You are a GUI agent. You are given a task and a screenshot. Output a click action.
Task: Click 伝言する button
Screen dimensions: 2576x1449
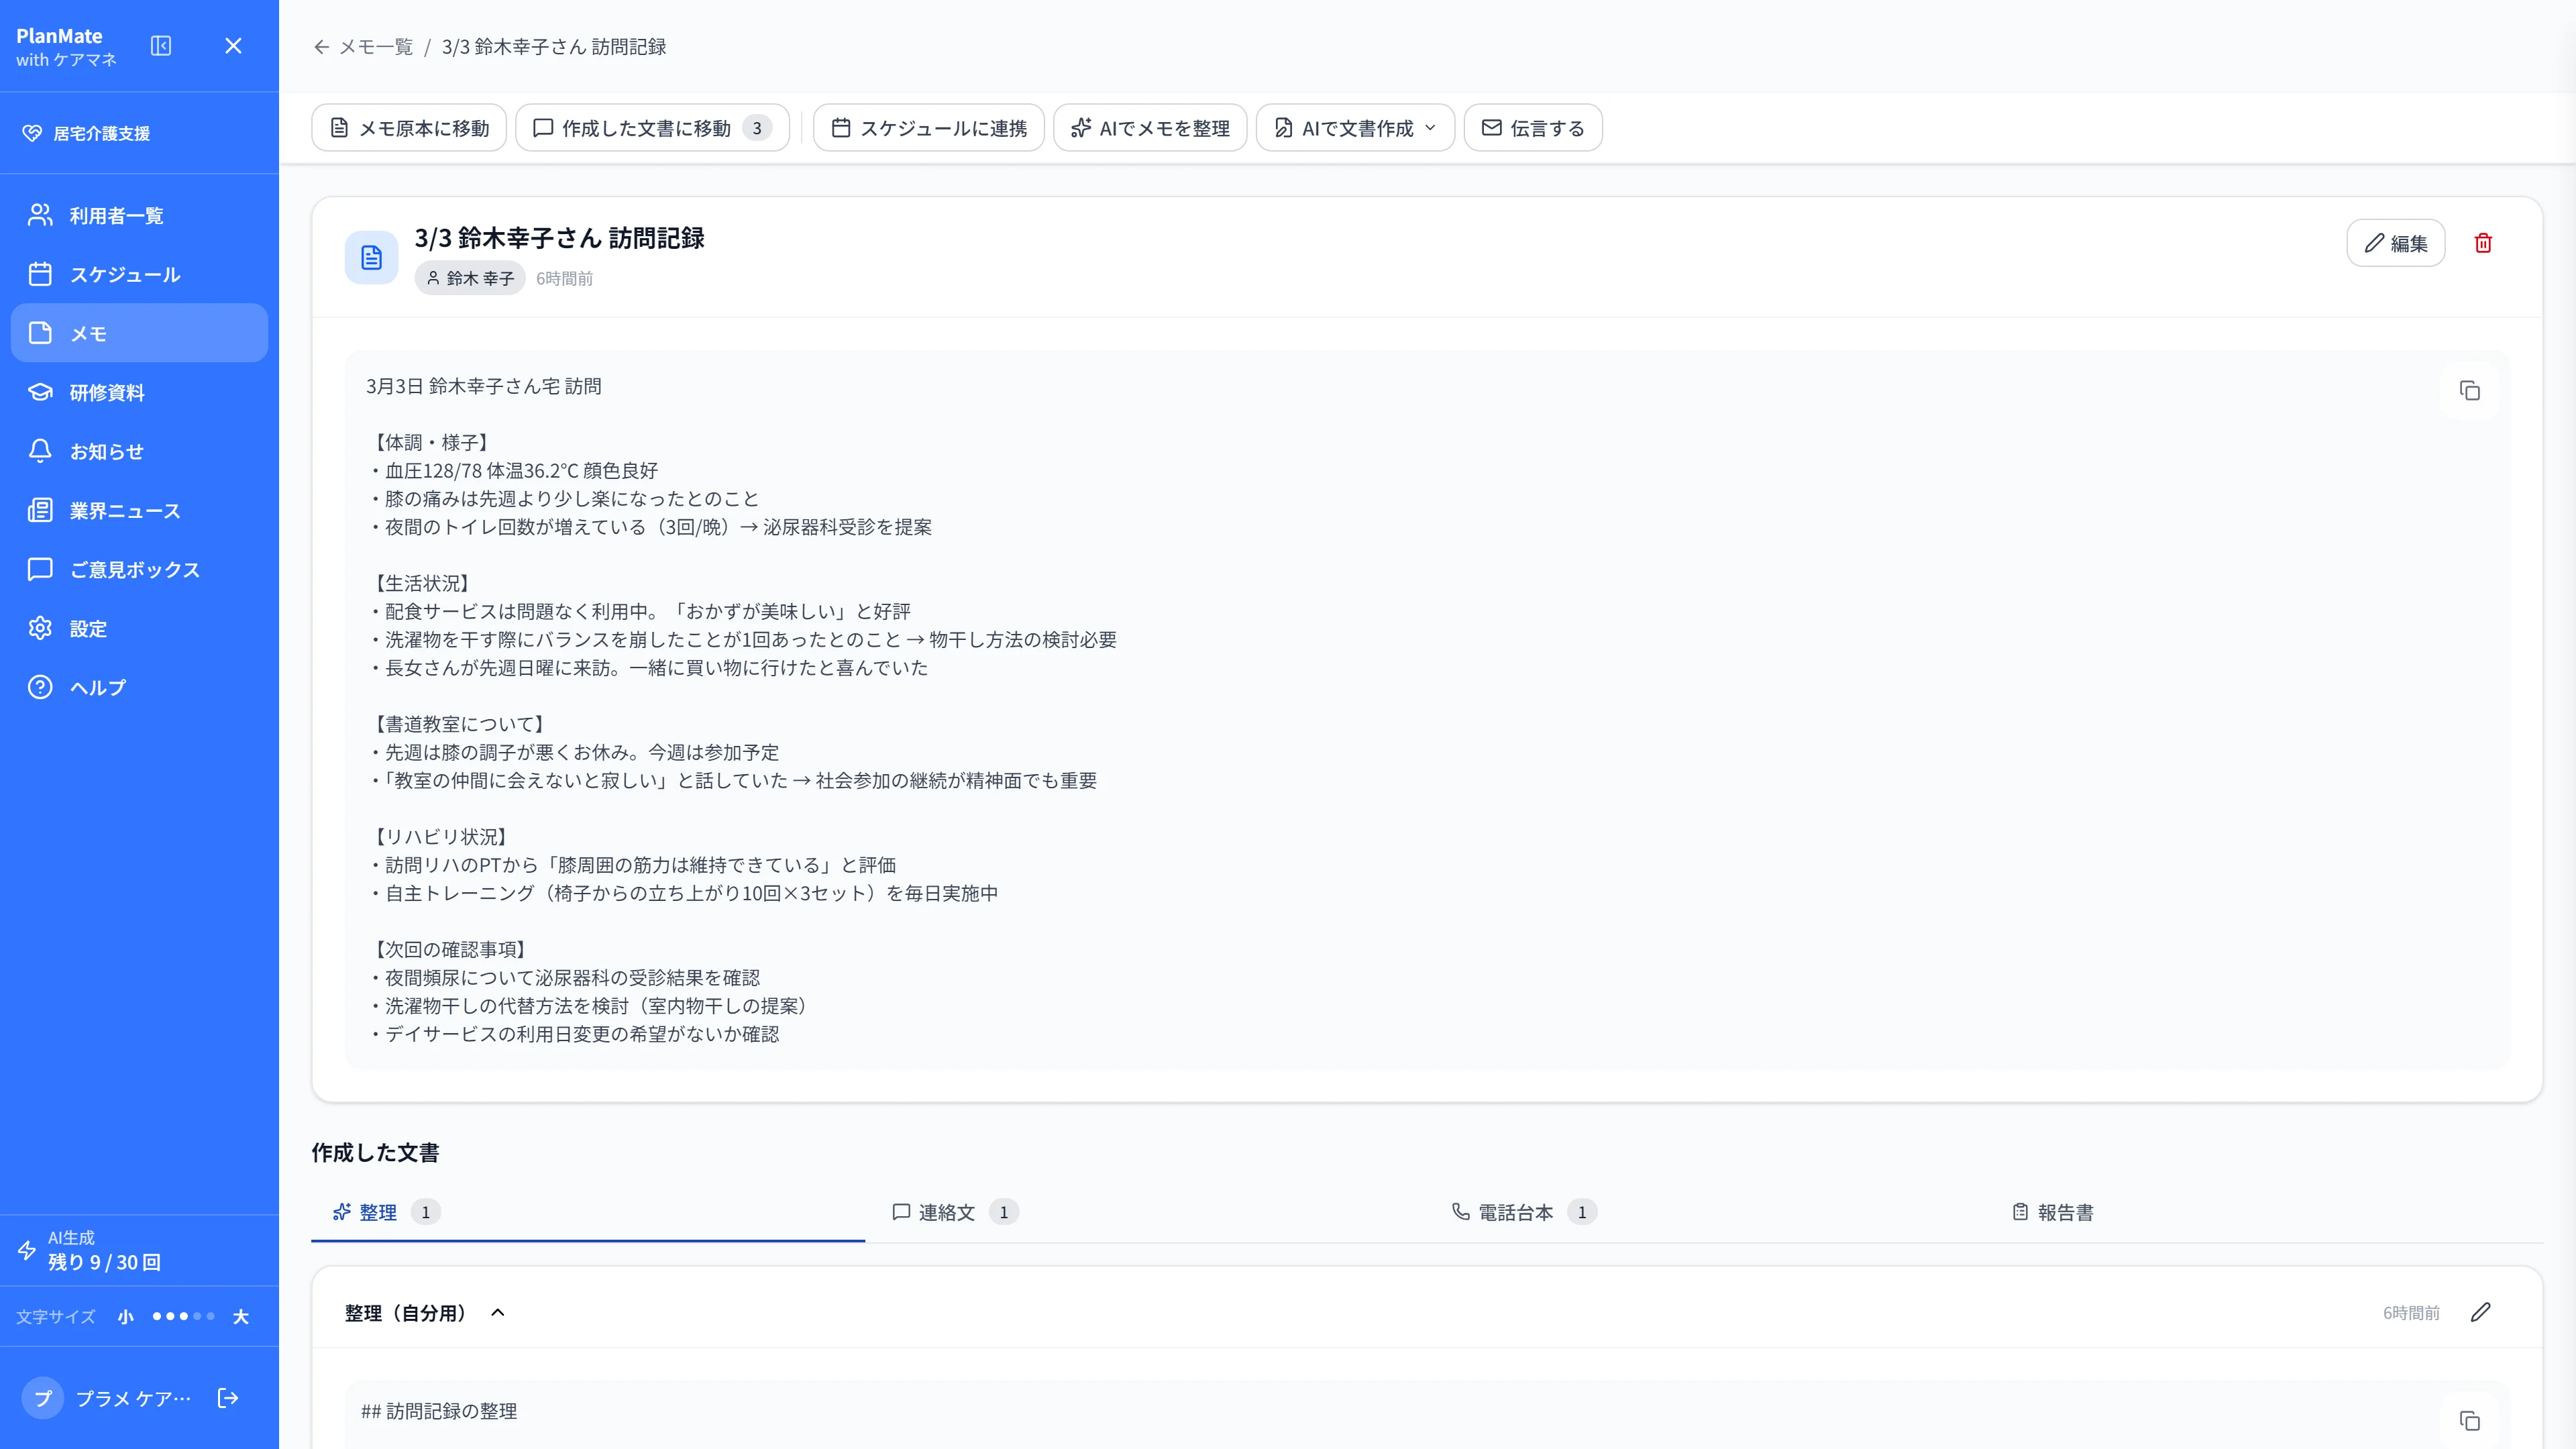[1533, 128]
